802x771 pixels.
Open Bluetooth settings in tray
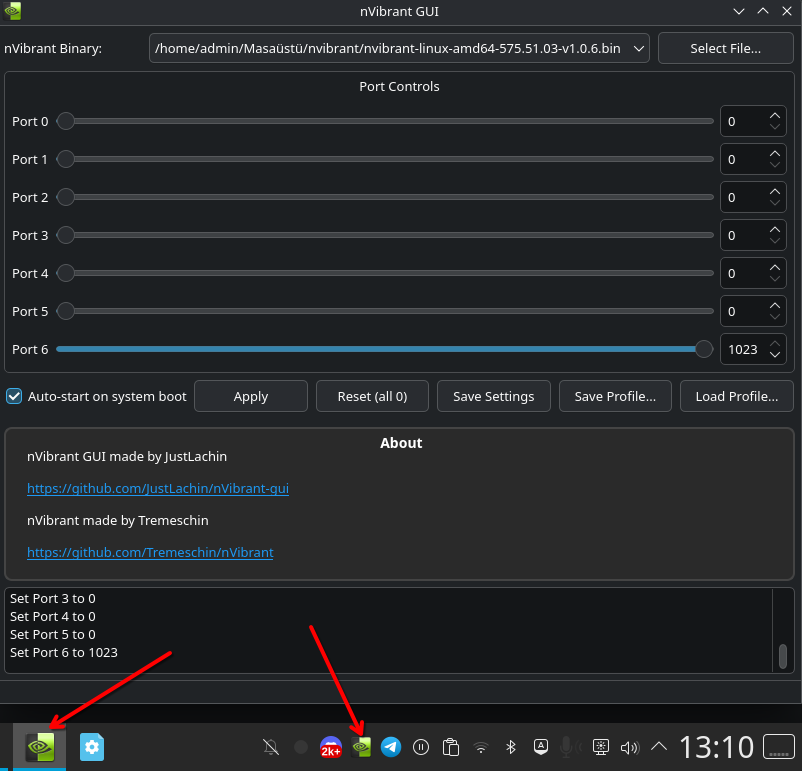pyautogui.click(x=510, y=747)
